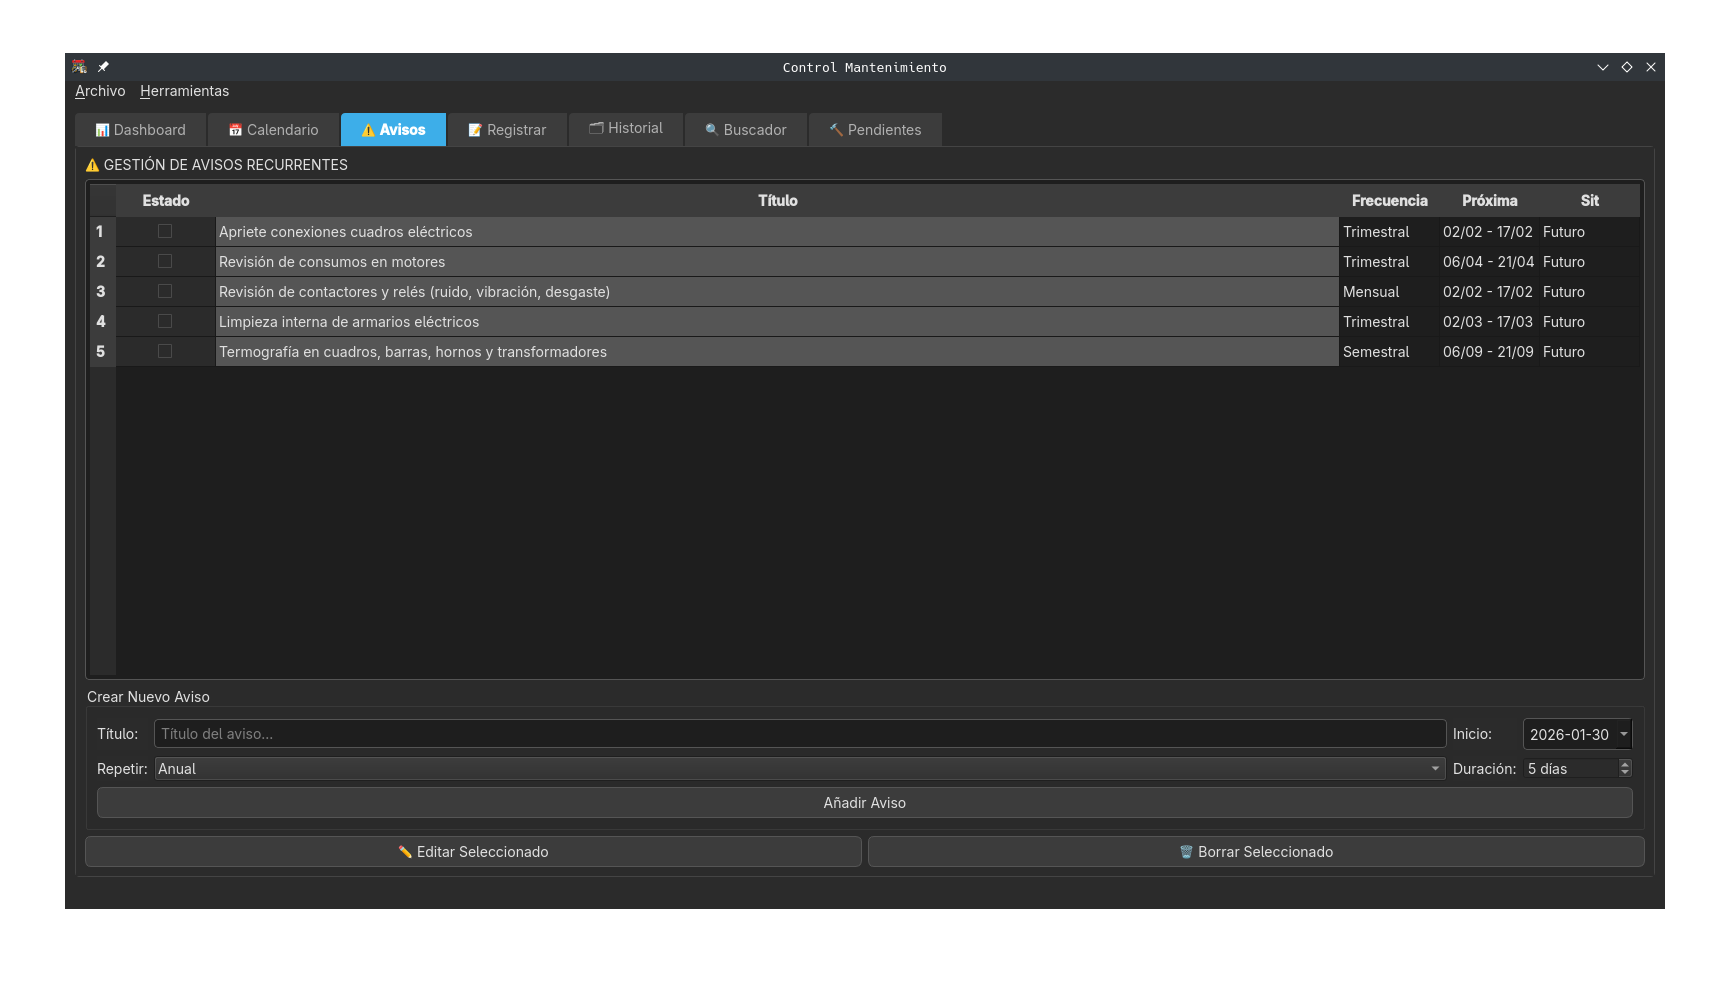Focus the Título del aviso text field
This screenshot has height=986, width=1730.
tap(799, 734)
